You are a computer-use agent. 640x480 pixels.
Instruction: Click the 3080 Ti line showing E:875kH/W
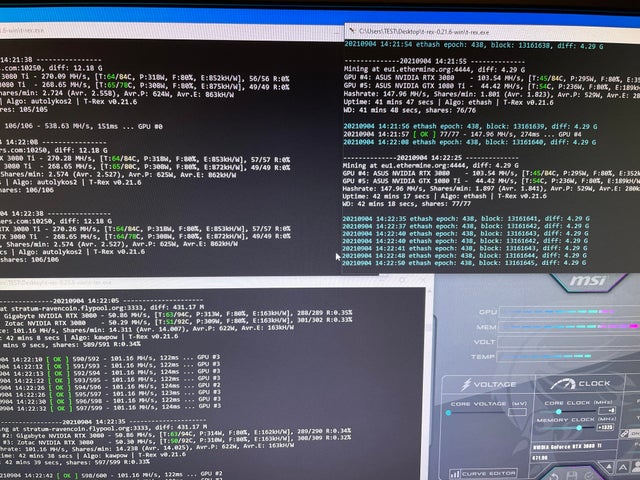(145, 85)
